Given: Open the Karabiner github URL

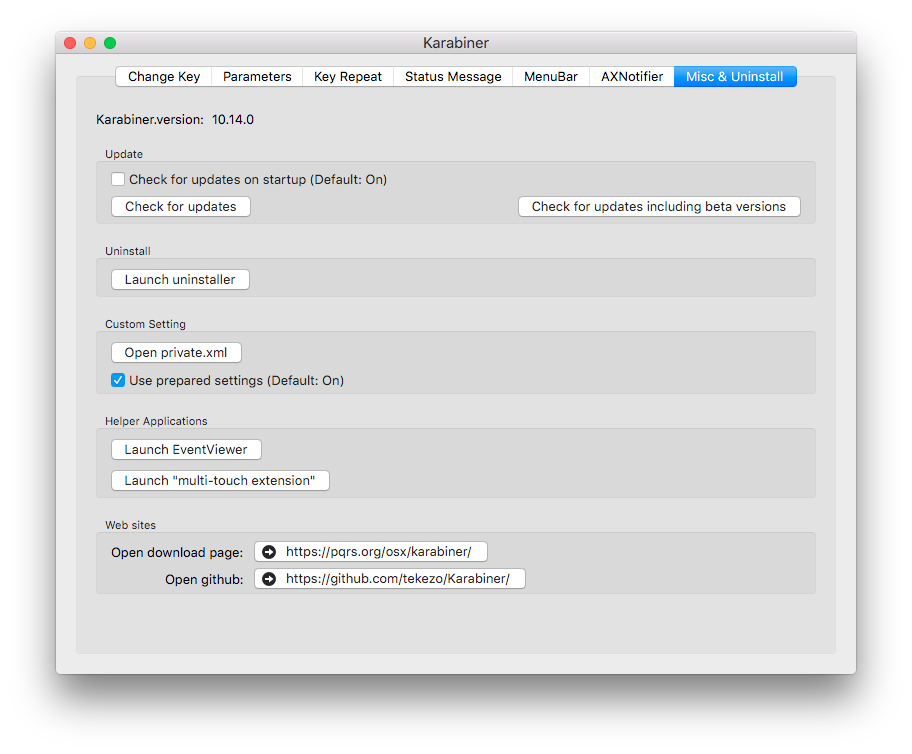Looking at the screenshot, I should [x=390, y=579].
